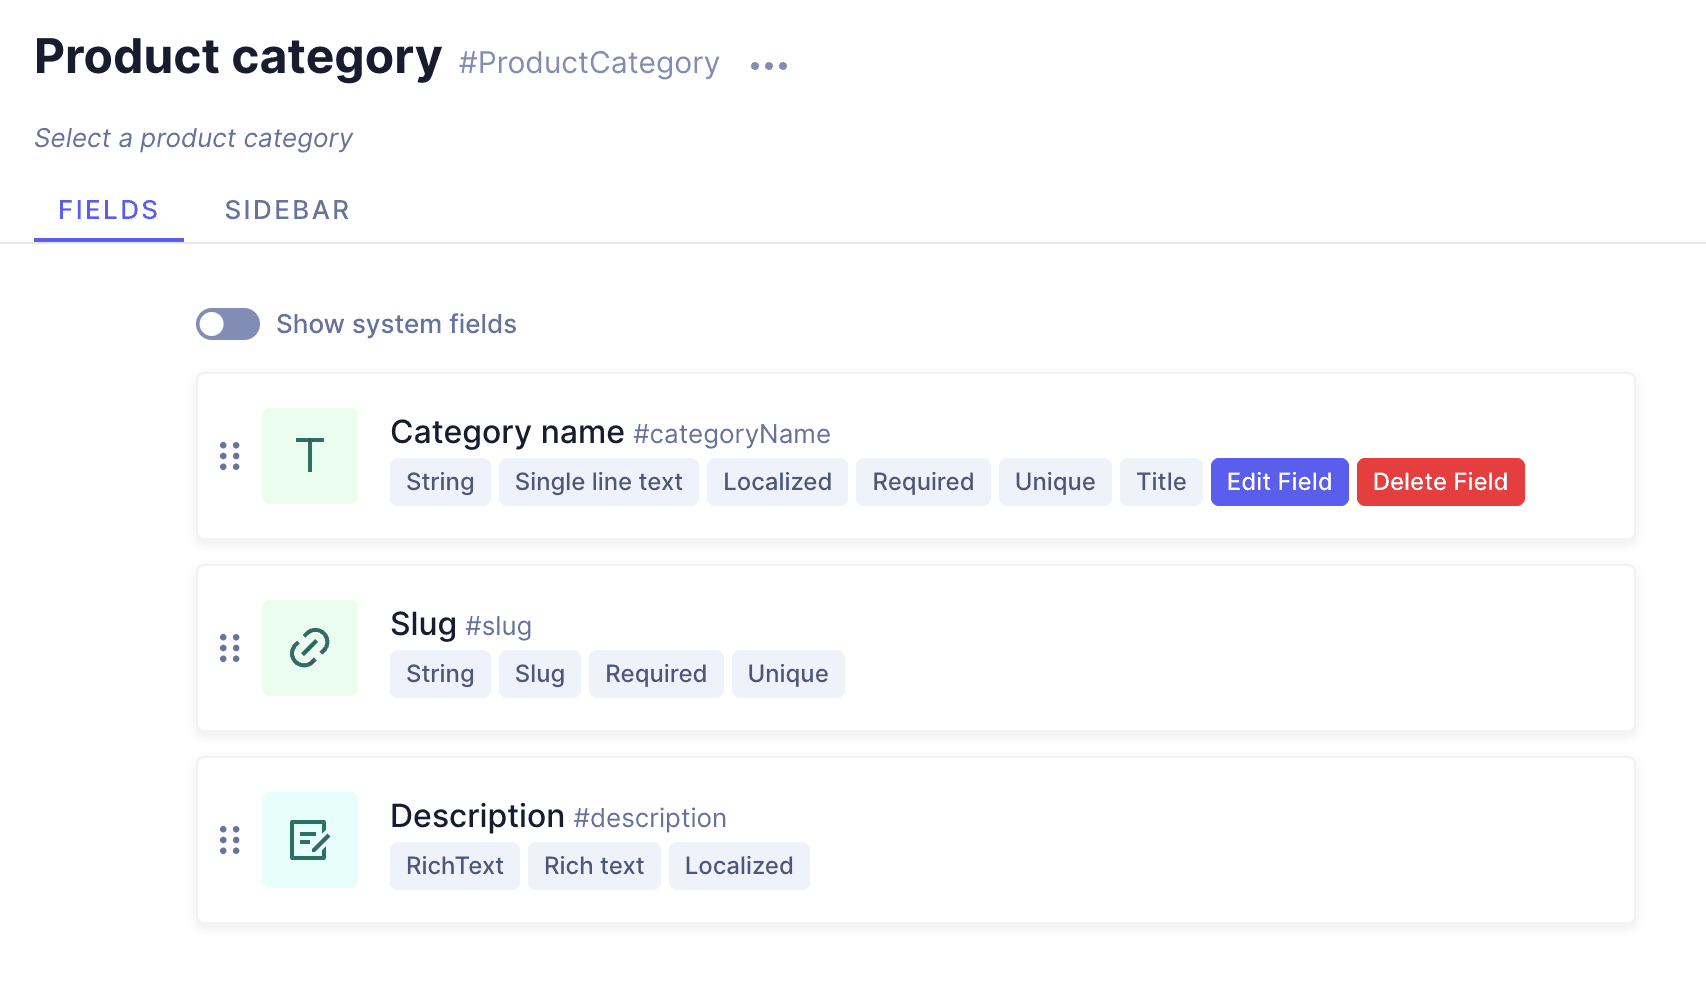This screenshot has height=986, width=1706.
Task: Click the Localized badge on Description
Action: (739, 865)
